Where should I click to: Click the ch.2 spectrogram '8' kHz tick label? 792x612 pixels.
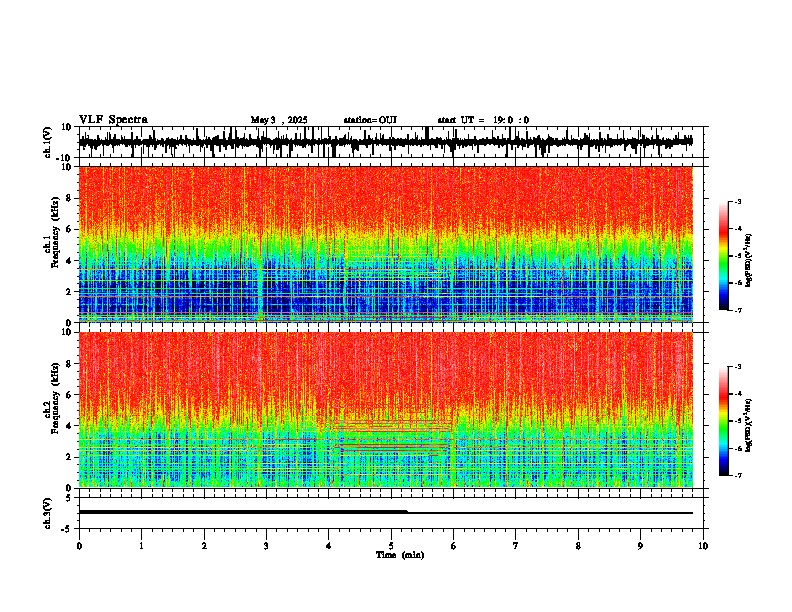[x=70, y=364]
